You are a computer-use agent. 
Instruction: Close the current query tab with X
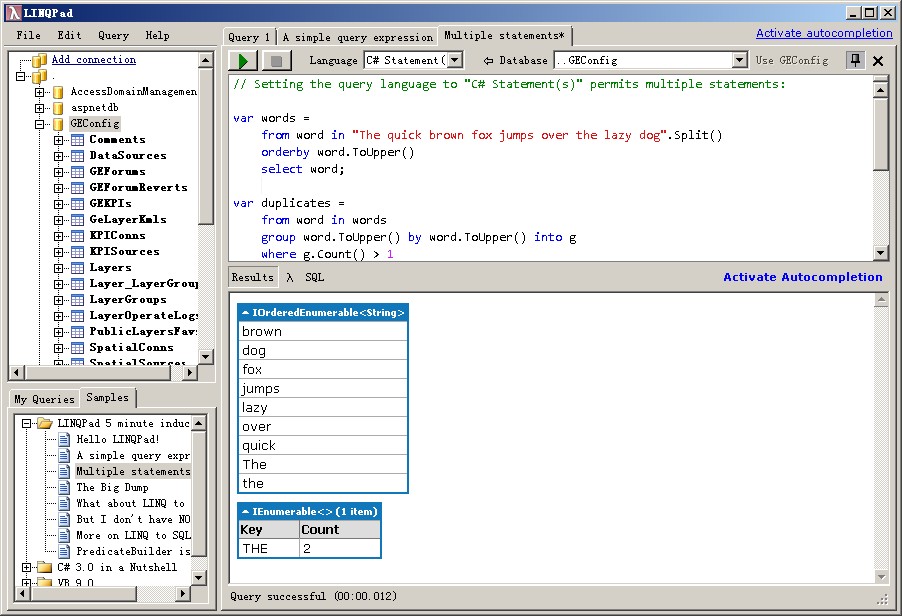[878, 61]
